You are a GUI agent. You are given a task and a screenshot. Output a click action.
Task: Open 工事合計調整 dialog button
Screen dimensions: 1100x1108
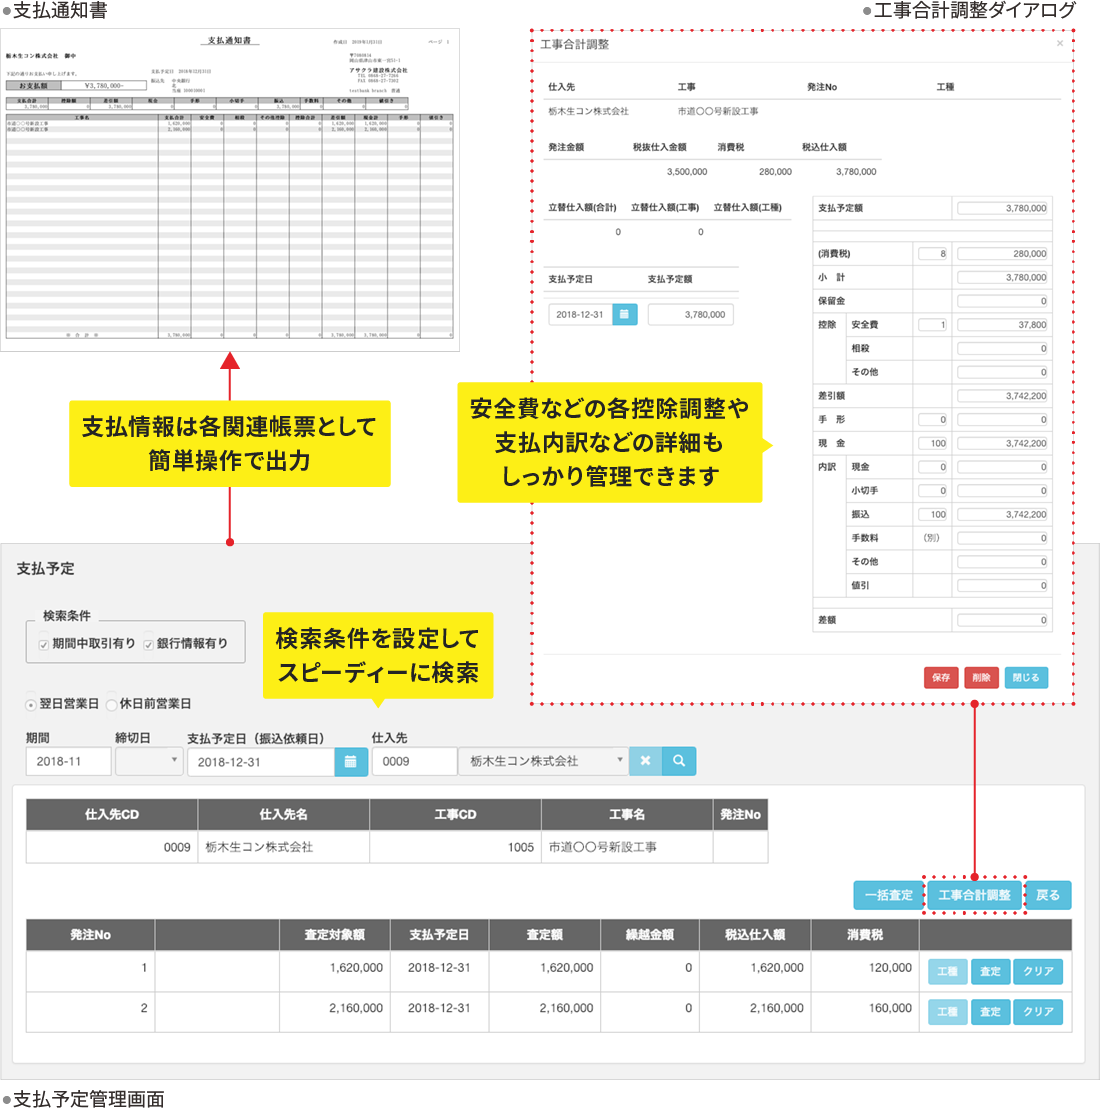(974, 895)
